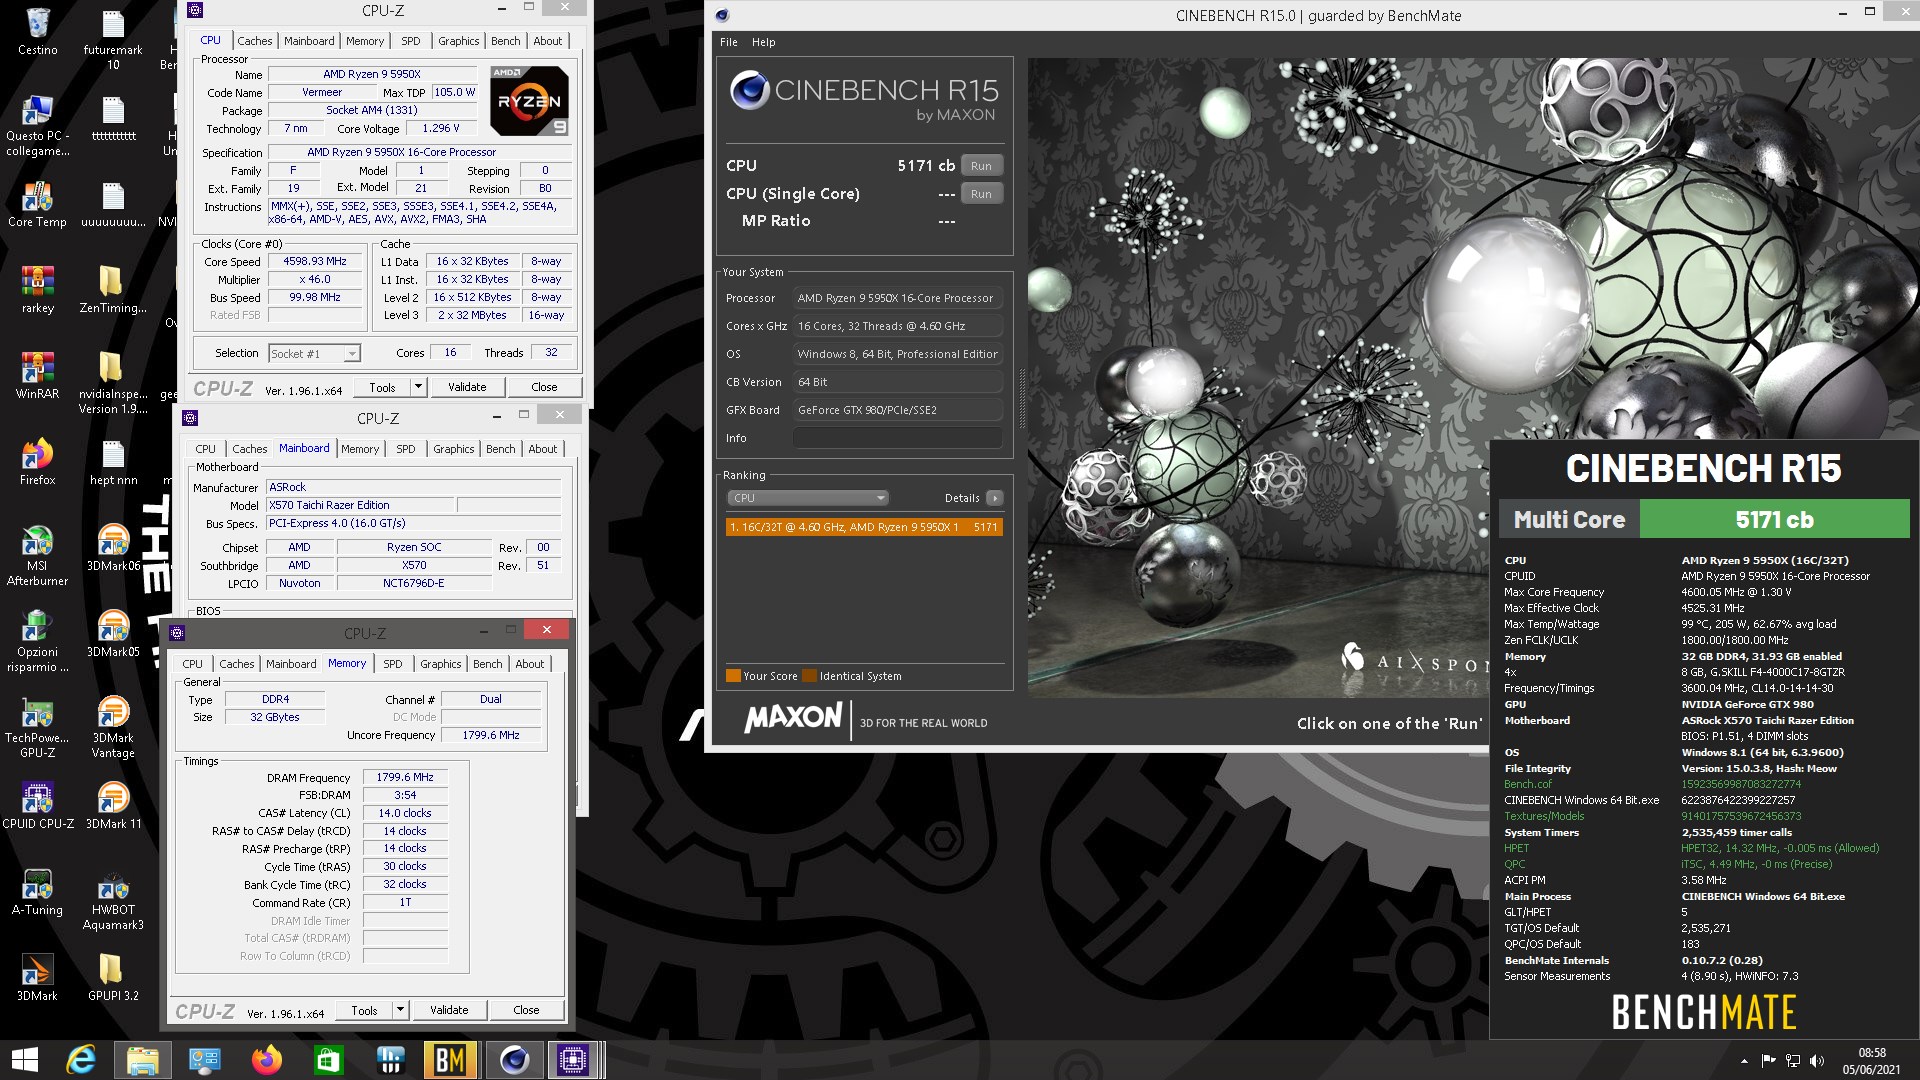Open File menu in Cinebench

[728, 42]
